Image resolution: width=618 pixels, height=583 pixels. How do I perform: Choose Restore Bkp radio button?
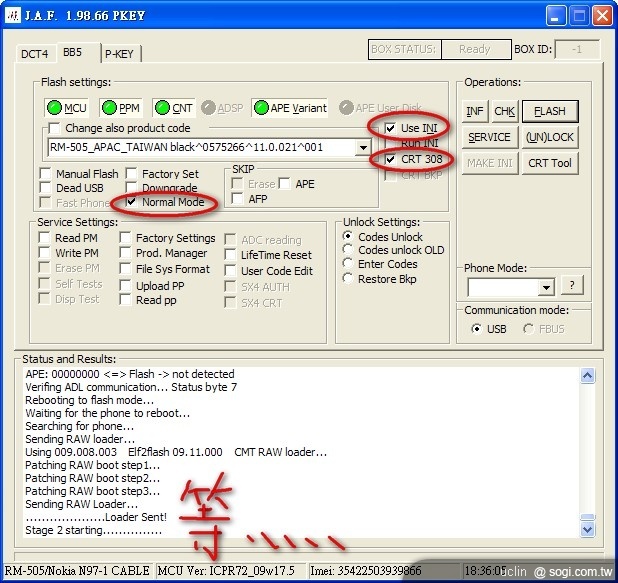click(348, 279)
